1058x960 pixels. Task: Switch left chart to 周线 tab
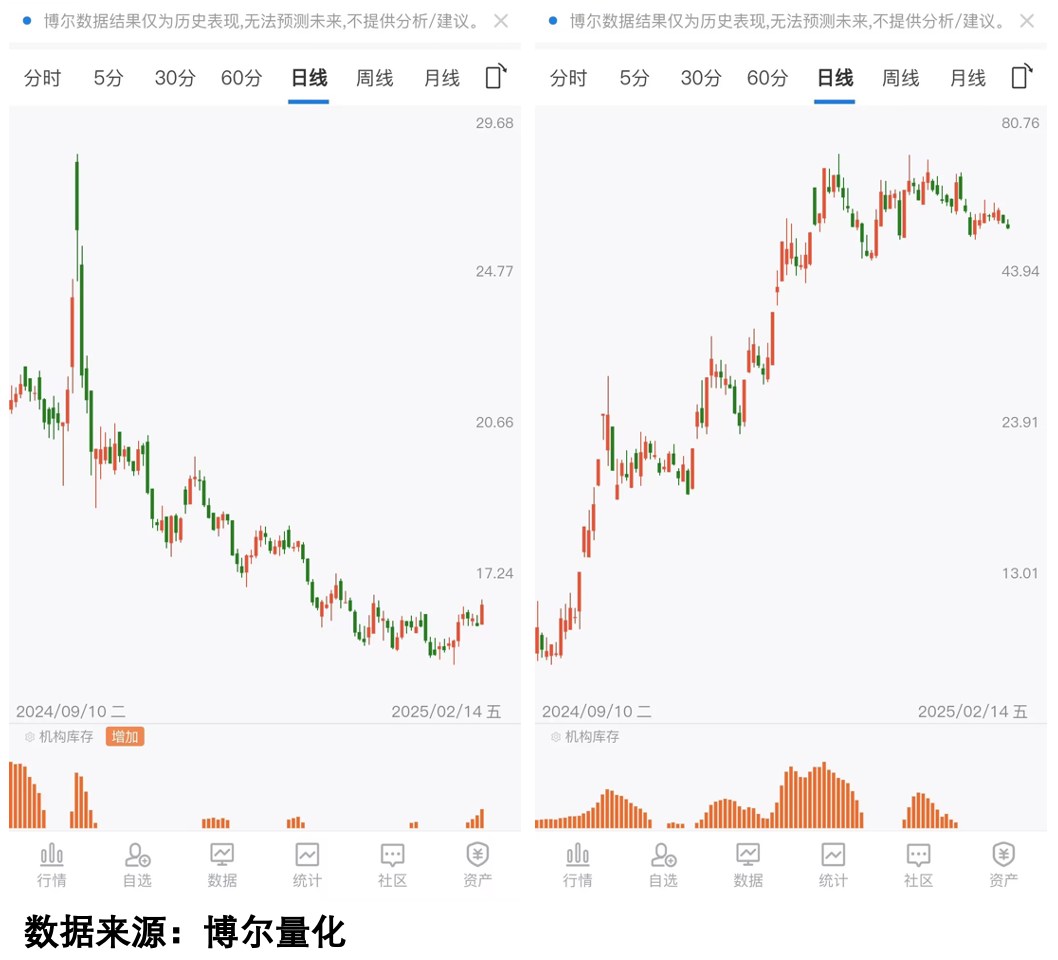click(x=375, y=78)
